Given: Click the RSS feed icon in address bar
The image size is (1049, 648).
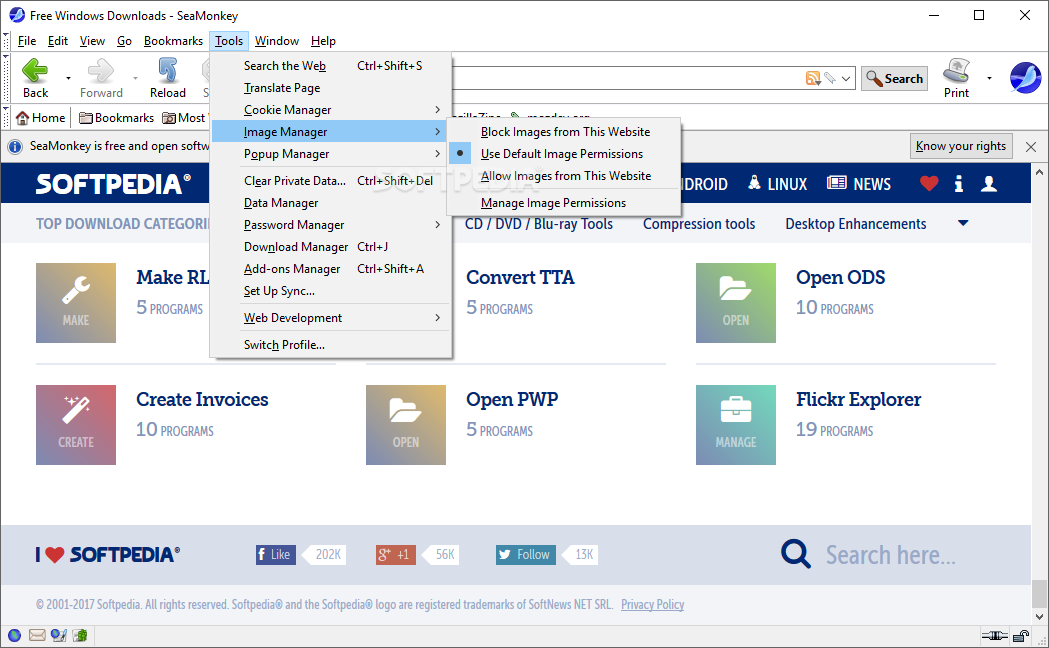Looking at the screenshot, I should click(813, 78).
